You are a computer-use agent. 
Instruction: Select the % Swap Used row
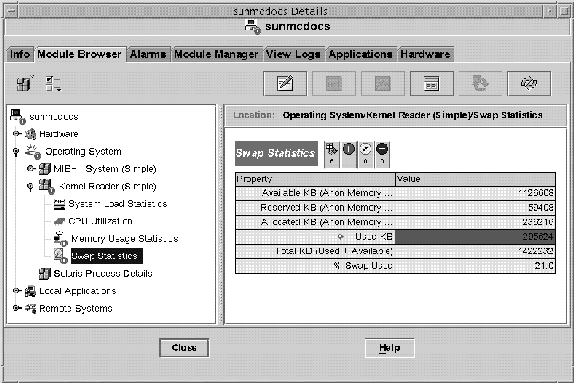click(395, 266)
